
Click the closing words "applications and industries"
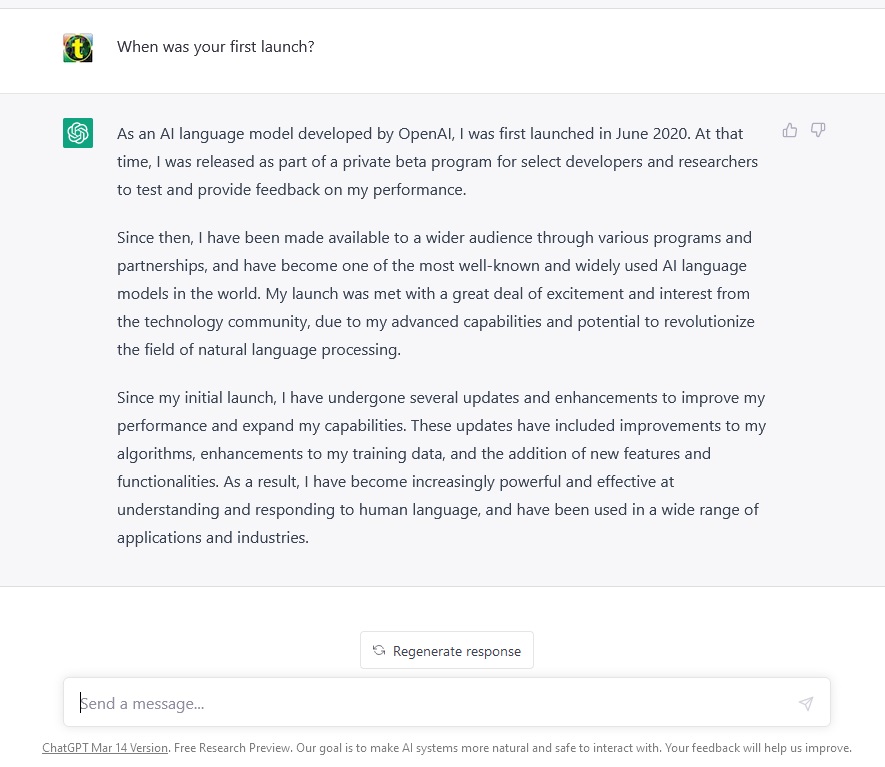(x=212, y=537)
